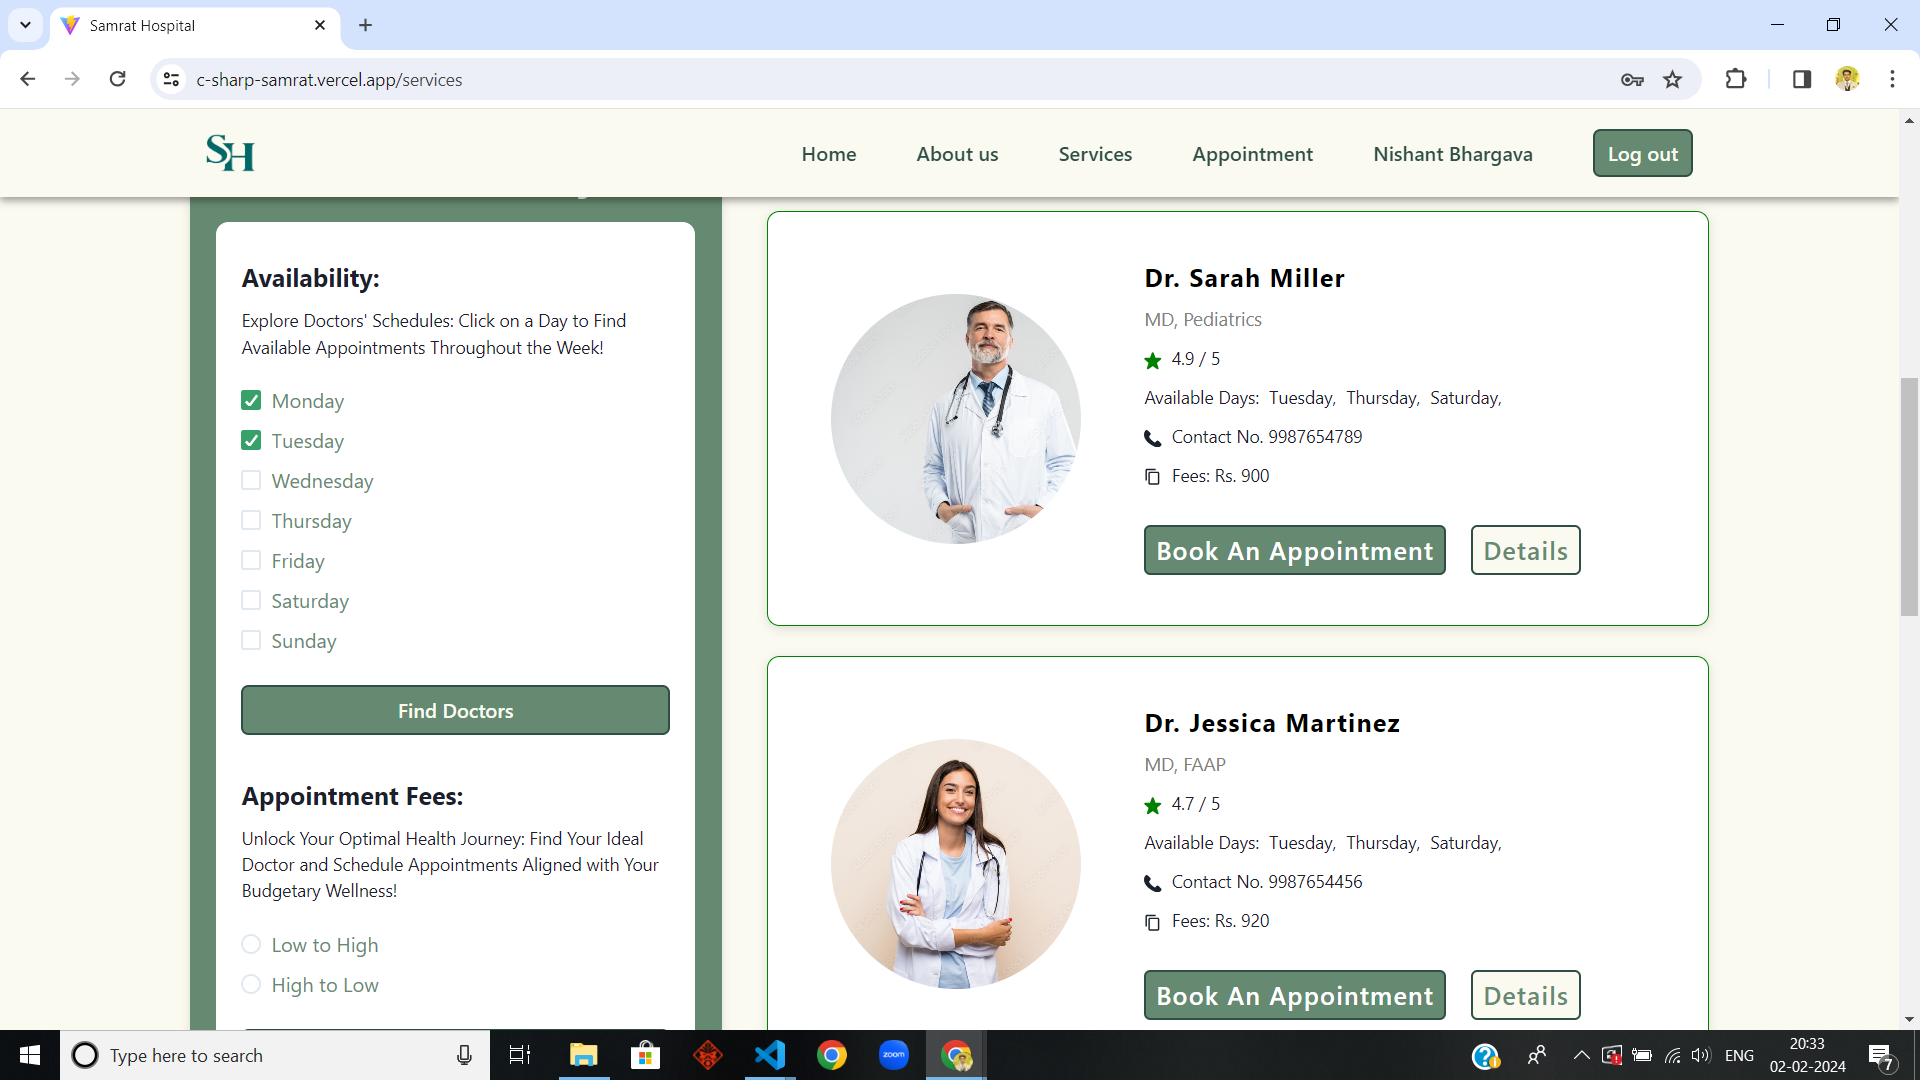Open the Nishant Bhargava profile link
The image size is (1920, 1080).
pos(1452,154)
